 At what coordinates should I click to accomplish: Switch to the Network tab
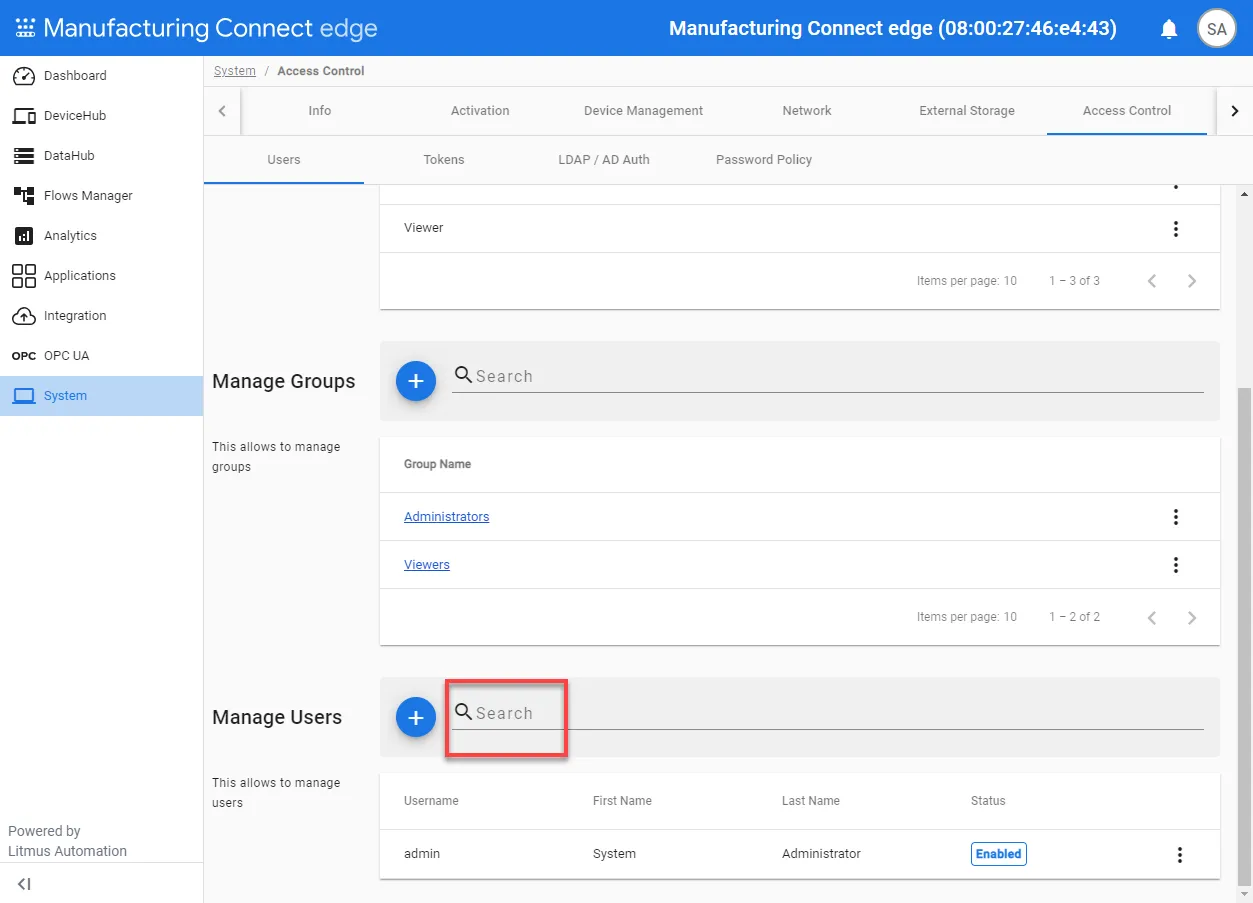807,111
